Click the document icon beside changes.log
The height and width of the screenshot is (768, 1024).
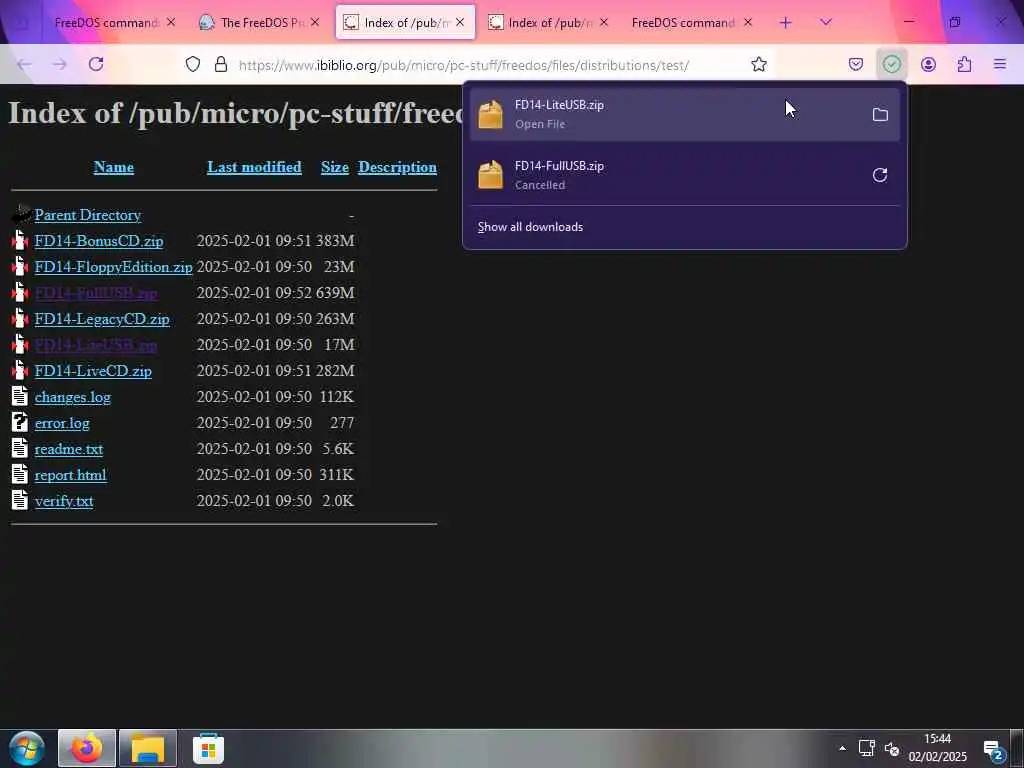coord(20,396)
